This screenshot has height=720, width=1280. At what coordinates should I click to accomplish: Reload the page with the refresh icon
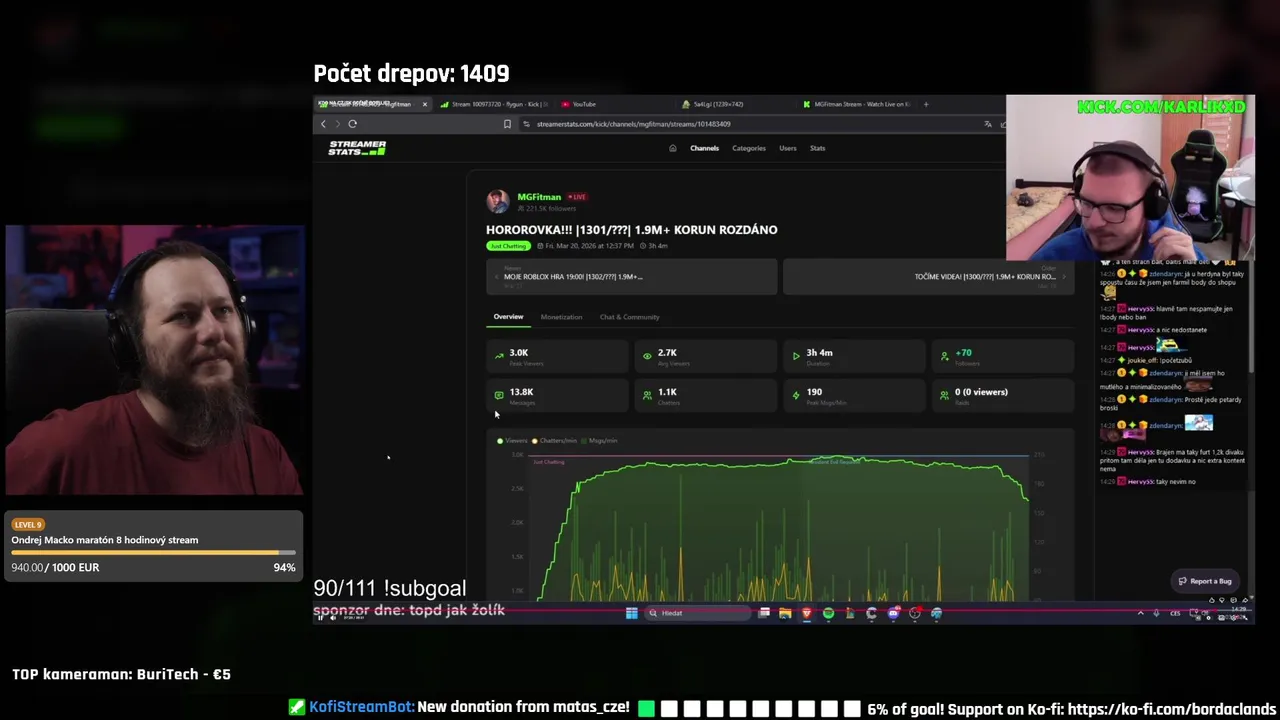(352, 124)
